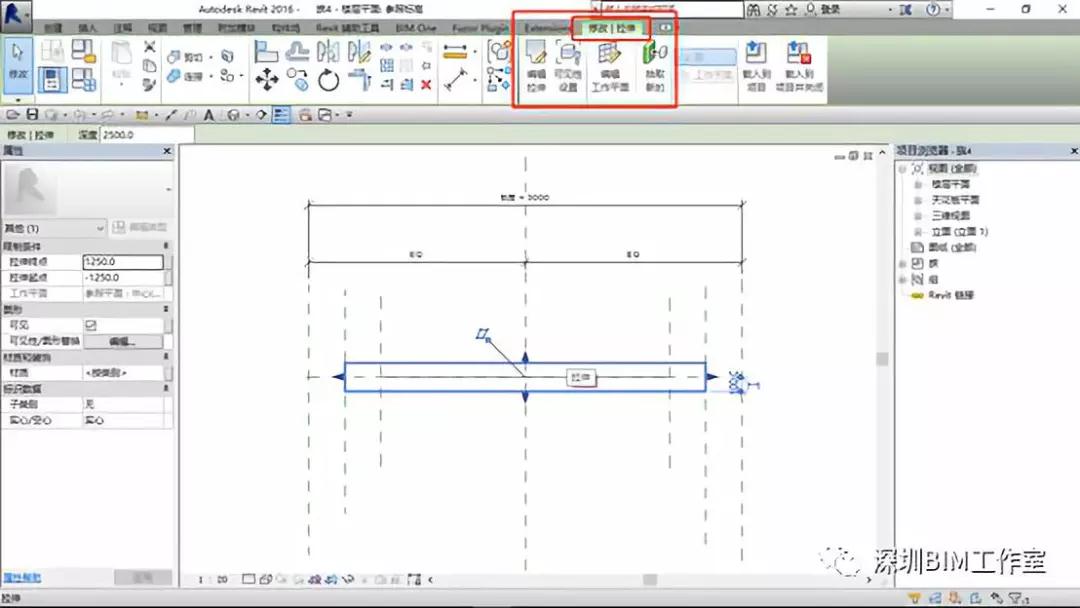Click the Edit button for visibility overrides
This screenshot has height=608, width=1080.
[x=123, y=341]
